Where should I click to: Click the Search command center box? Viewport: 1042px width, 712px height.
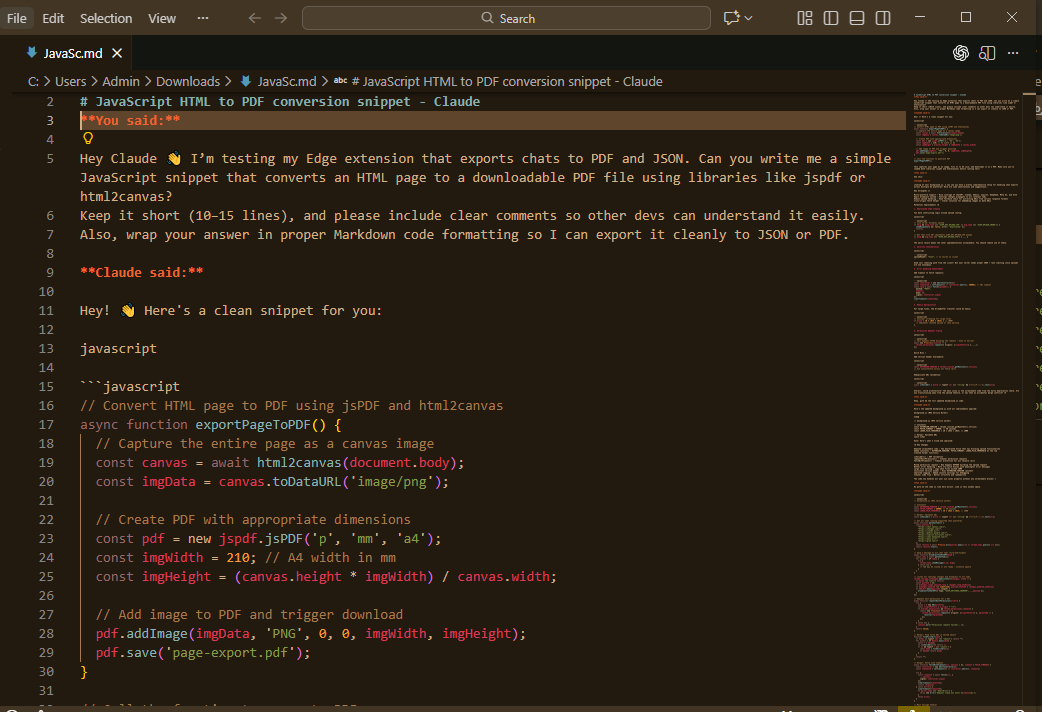pos(507,18)
